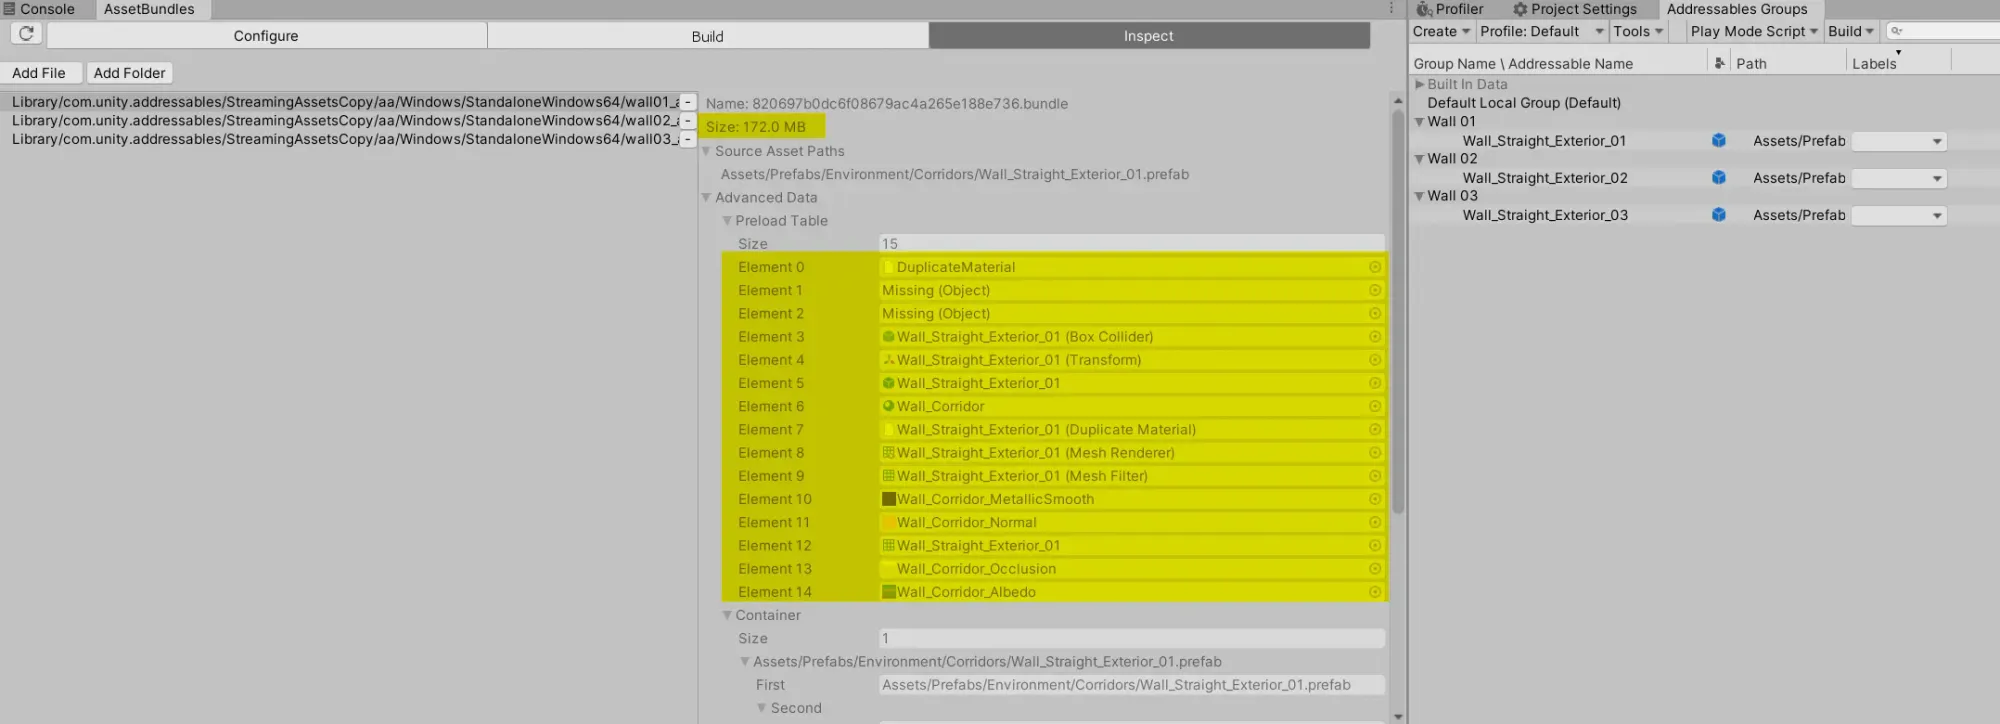Collapse the Wall 01 group
2000x724 pixels.
tap(1419, 122)
